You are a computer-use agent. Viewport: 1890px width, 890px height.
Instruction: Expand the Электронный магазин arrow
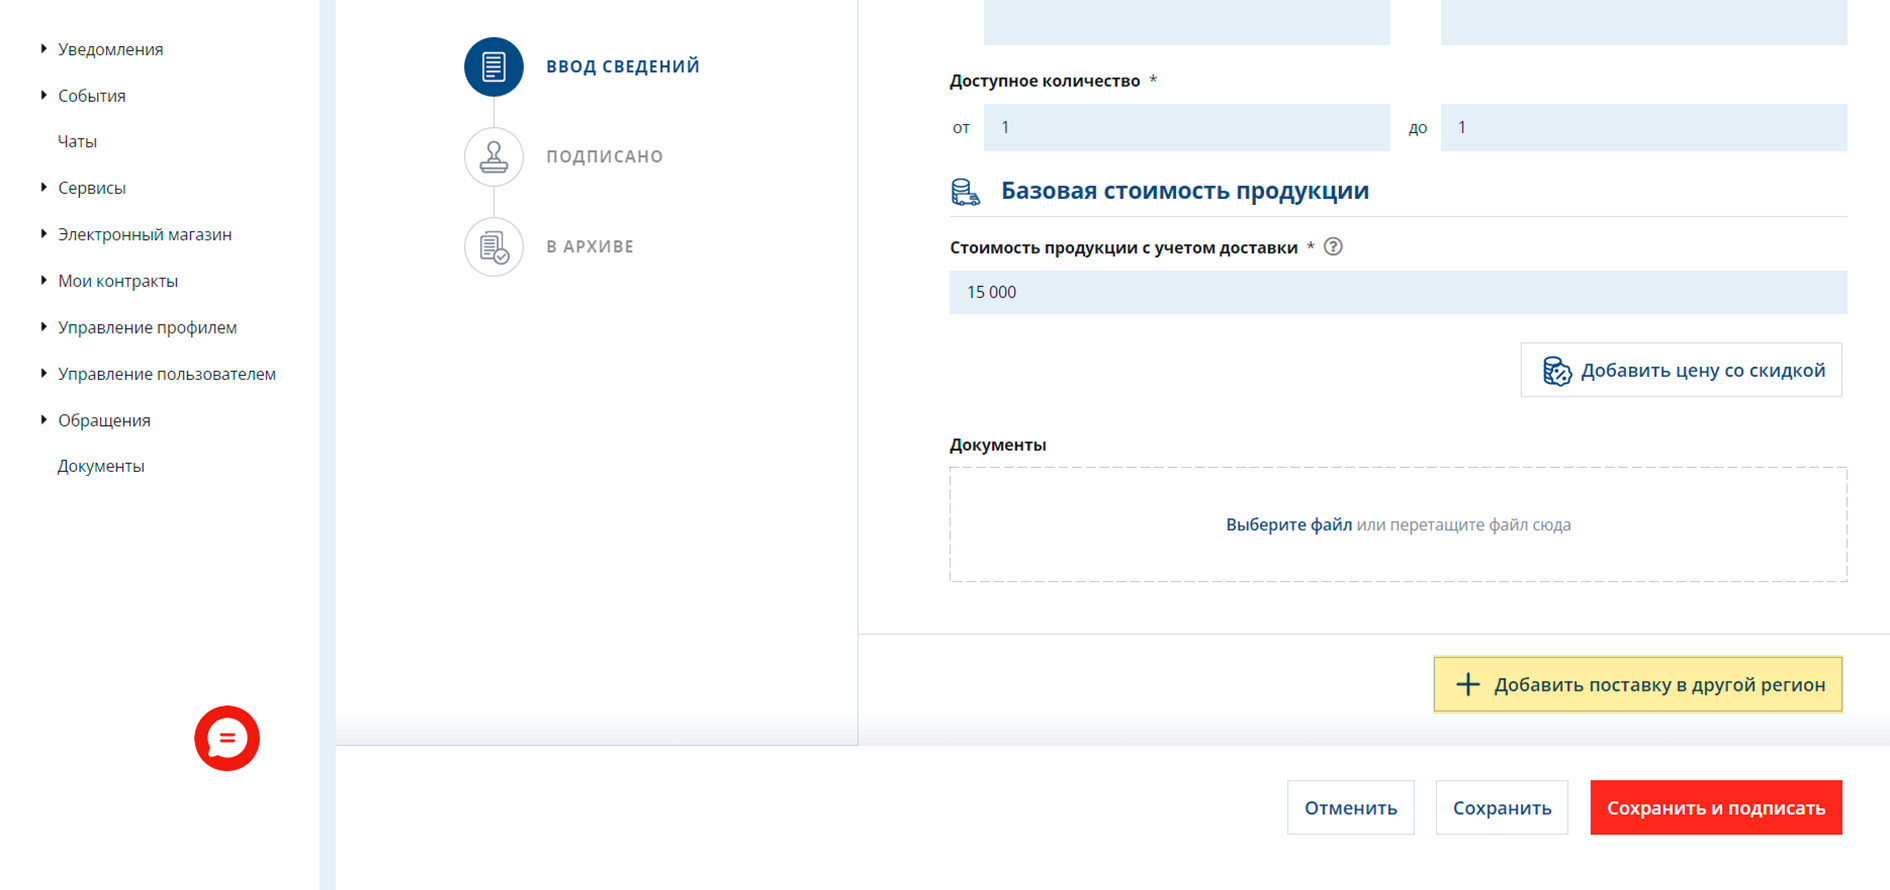(x=44, y=234)
